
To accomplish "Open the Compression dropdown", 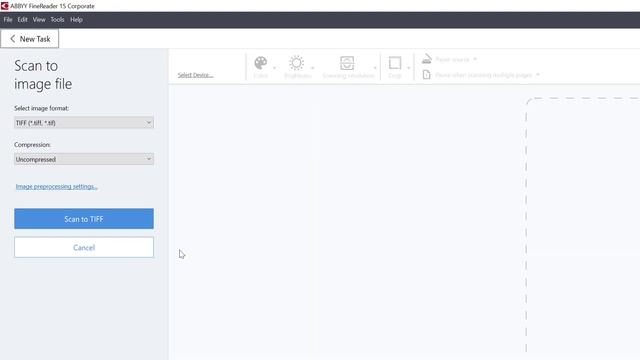I will click(84, 159).
